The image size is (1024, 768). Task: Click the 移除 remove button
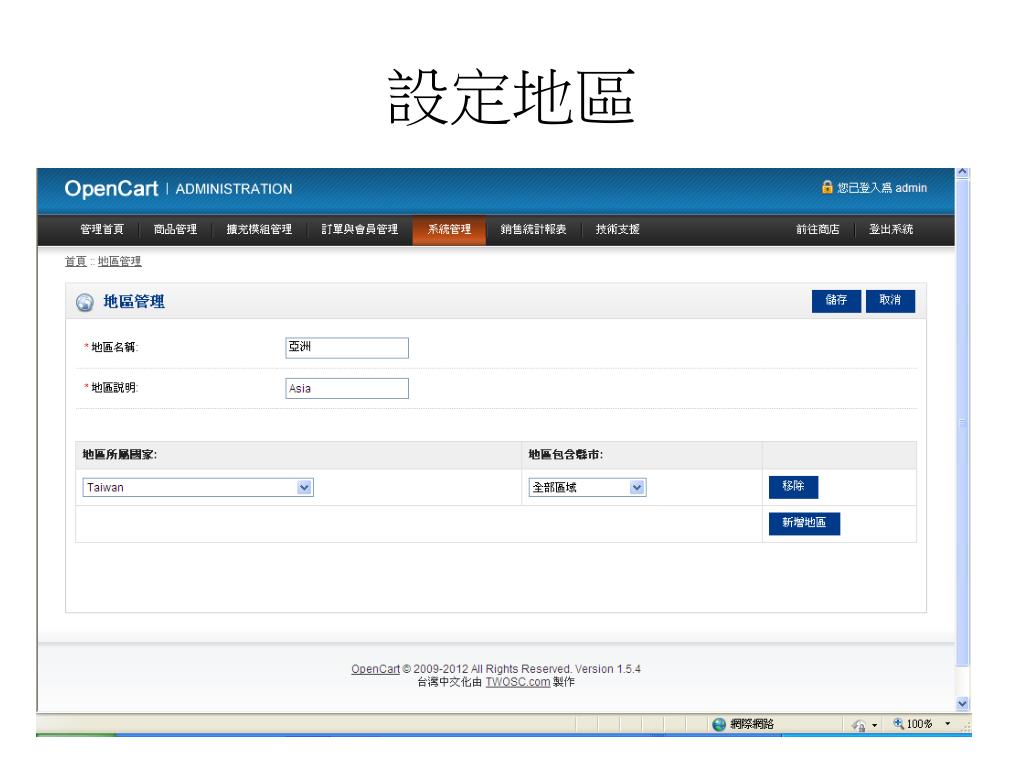click(793, 487)
